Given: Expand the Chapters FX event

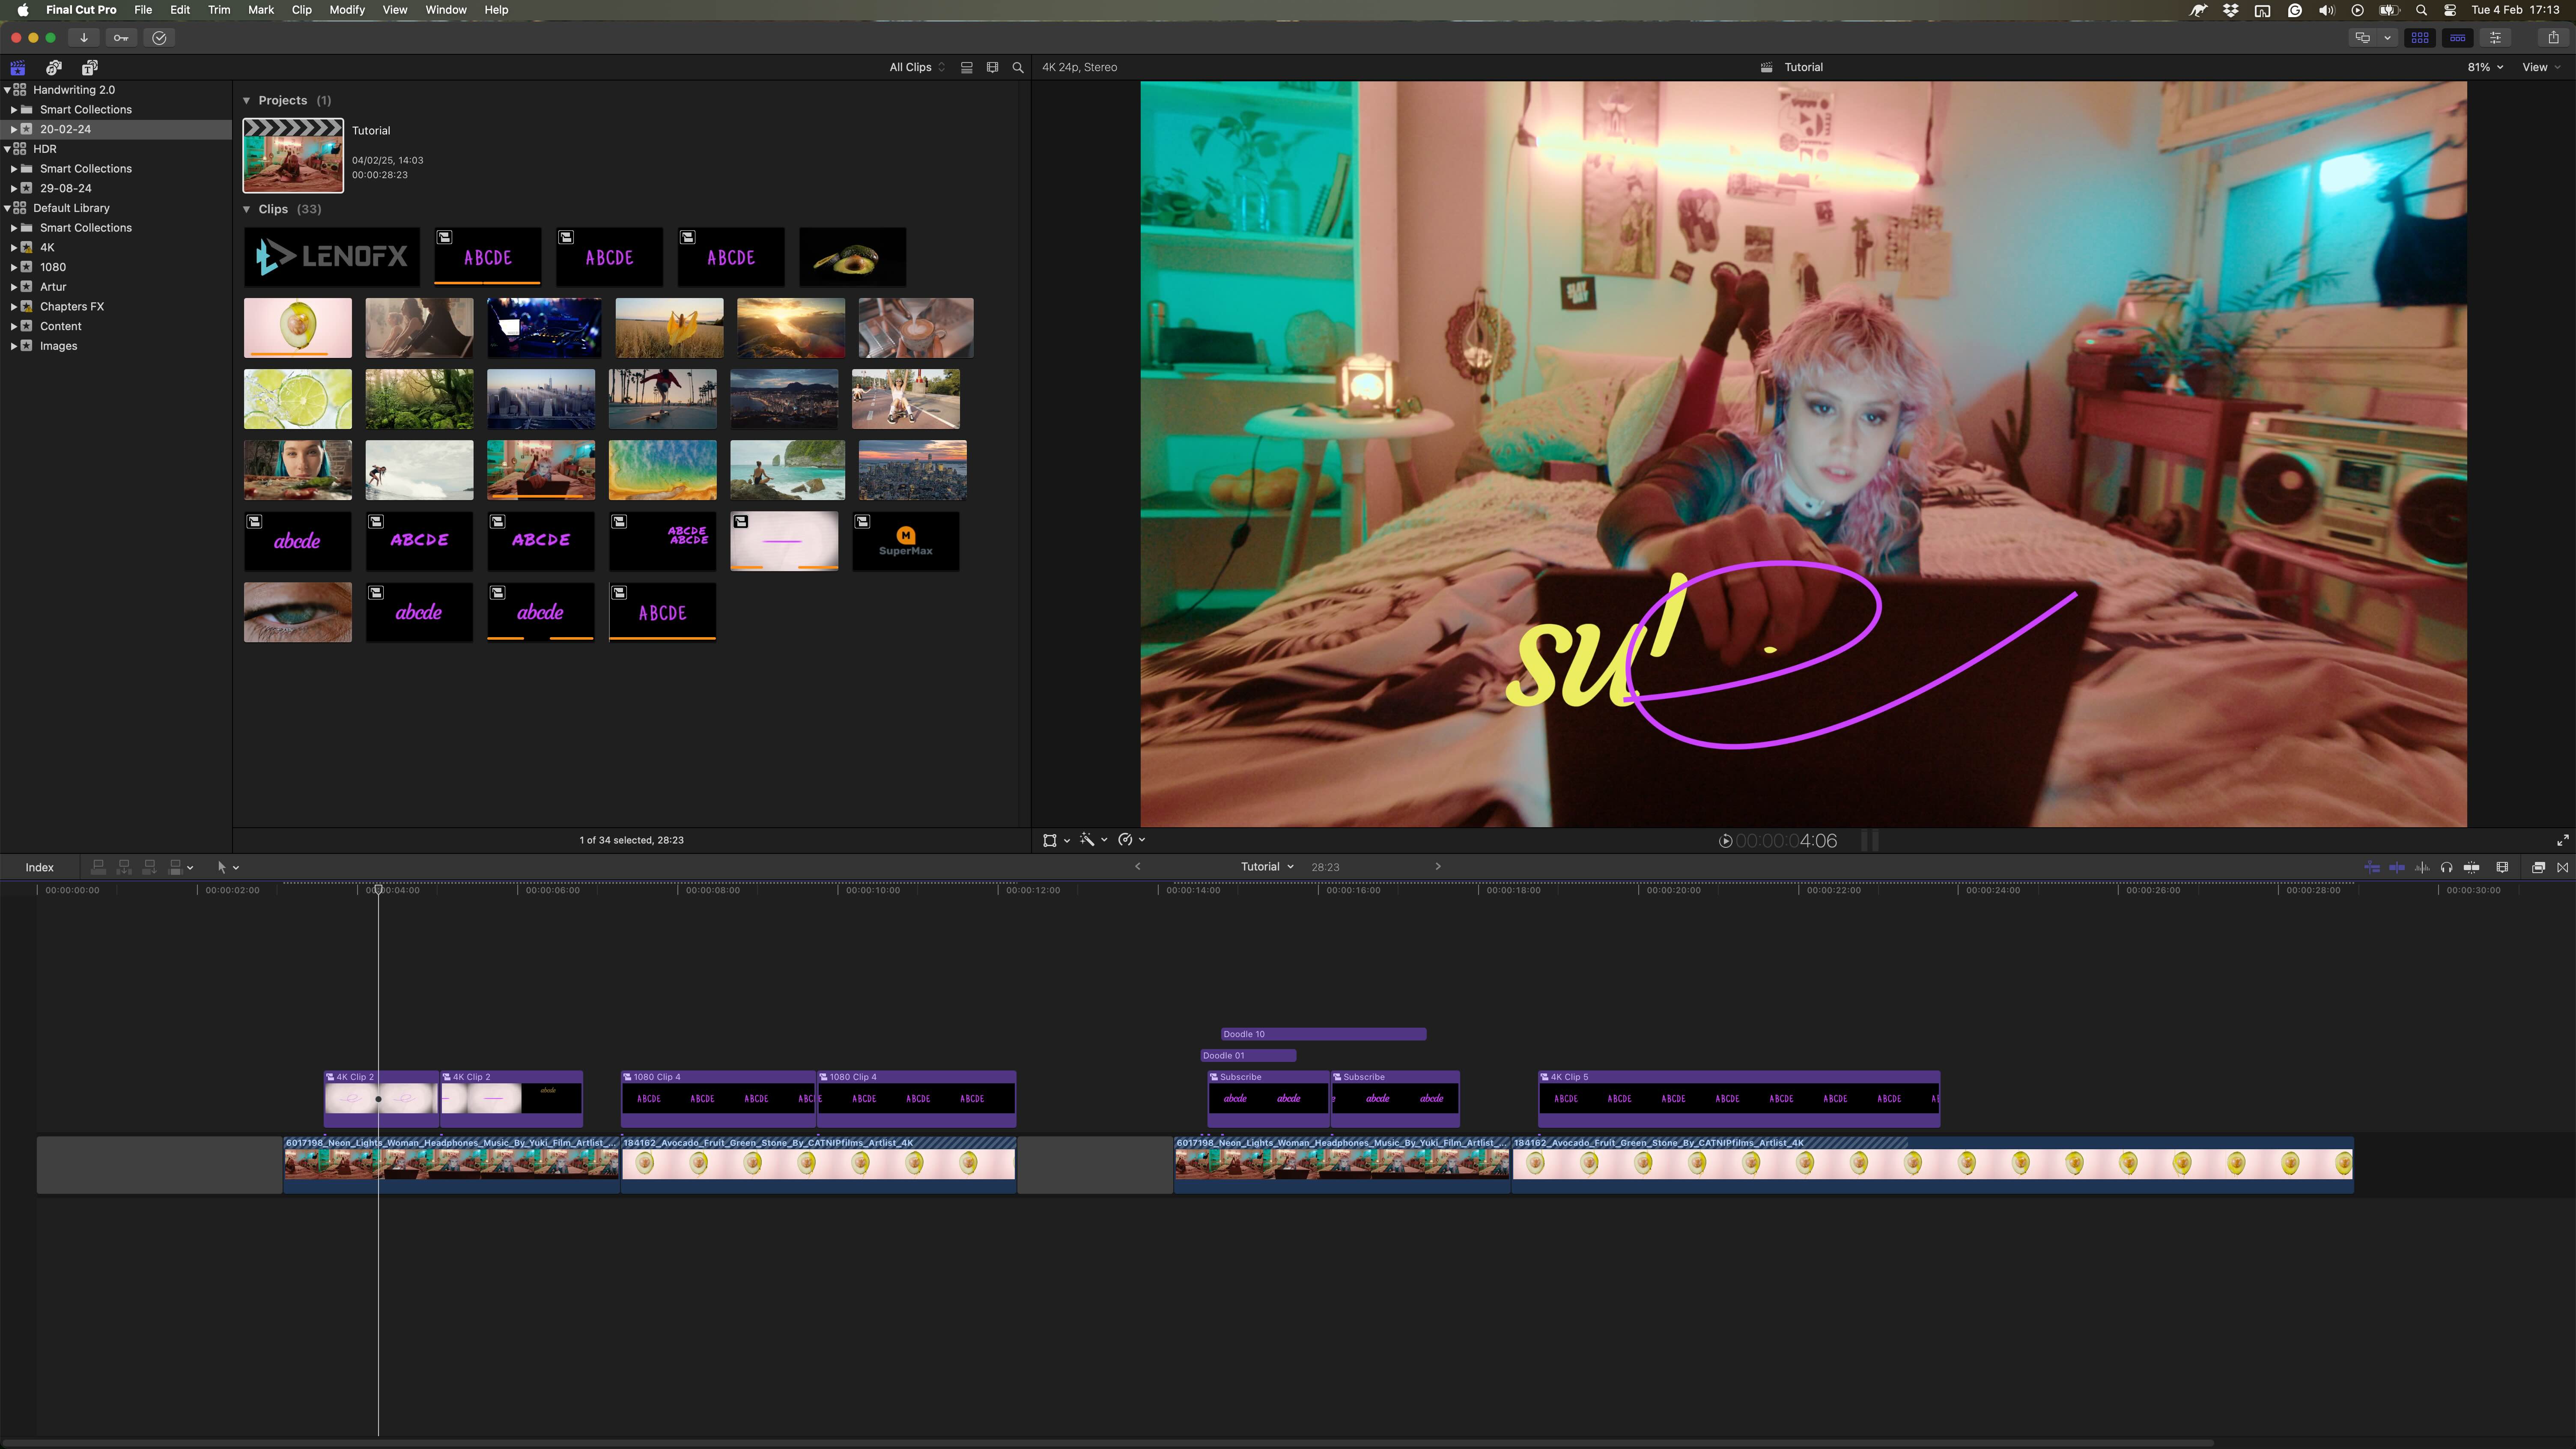Looking at the screenshot, I should 14,307.
